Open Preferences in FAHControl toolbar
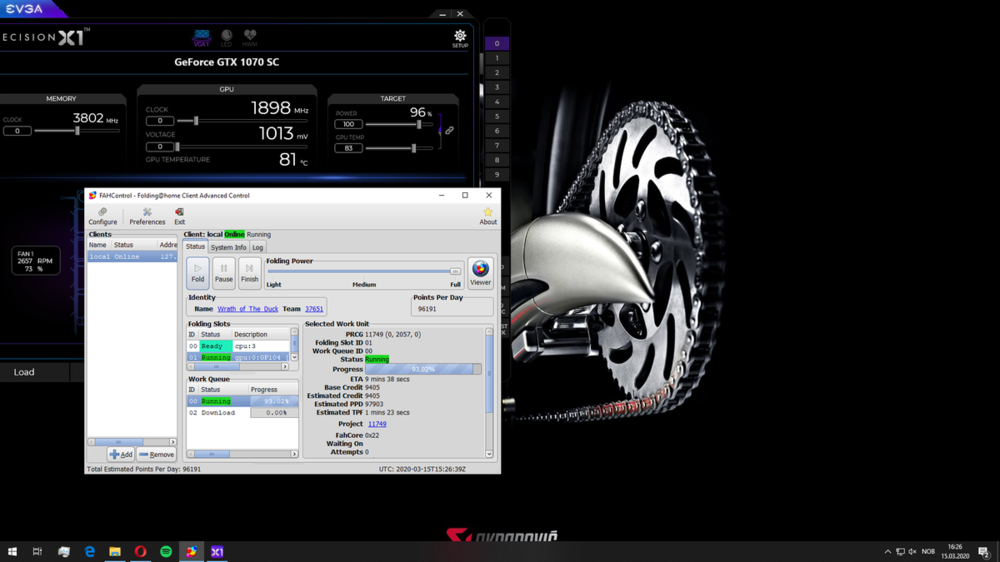This screenshot has width=1000, height=562. [x=147, y=216]
